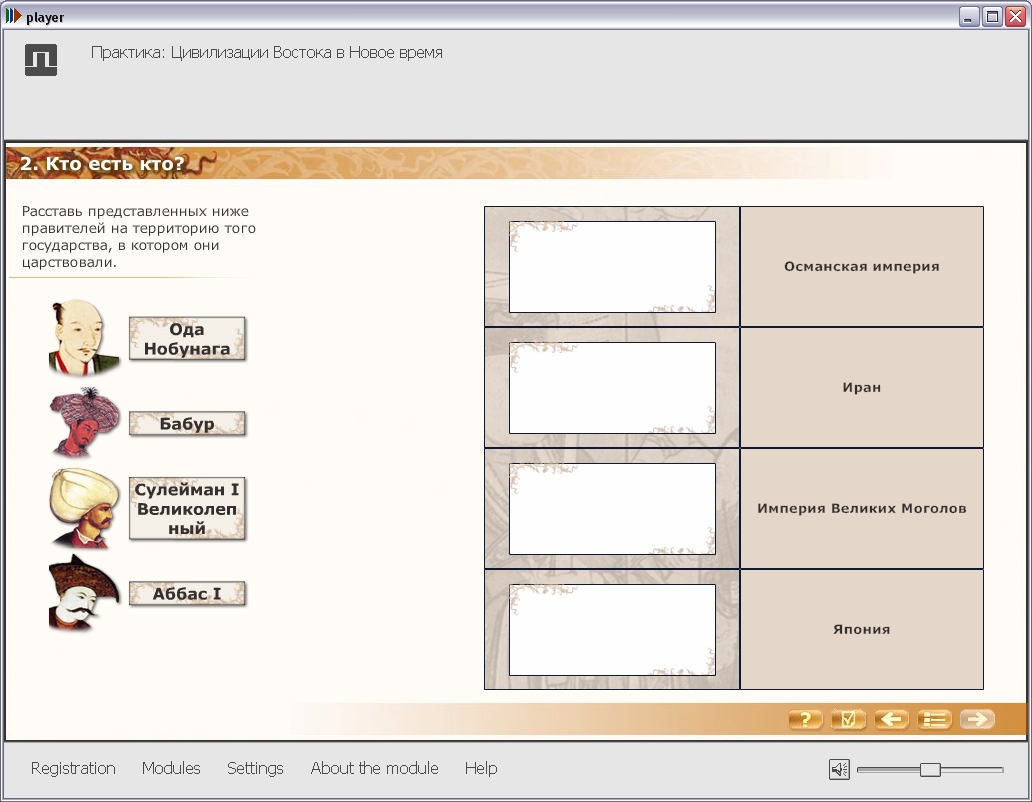Click the volume slider handle
The image size is (1032, 802).
click(x=930, y=769)
